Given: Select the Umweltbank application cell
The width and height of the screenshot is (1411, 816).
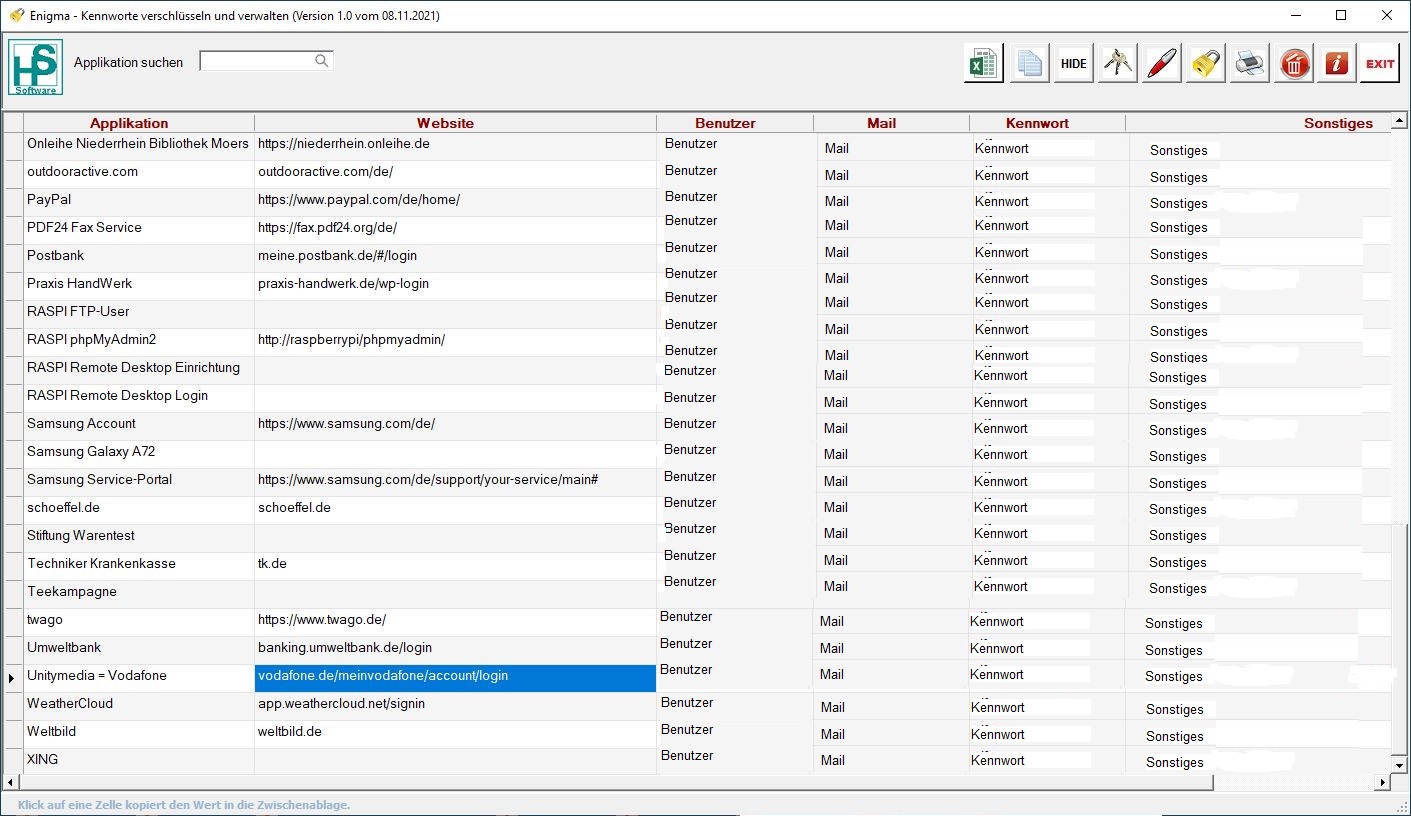Looking at the screenshot, I should 139,650.
